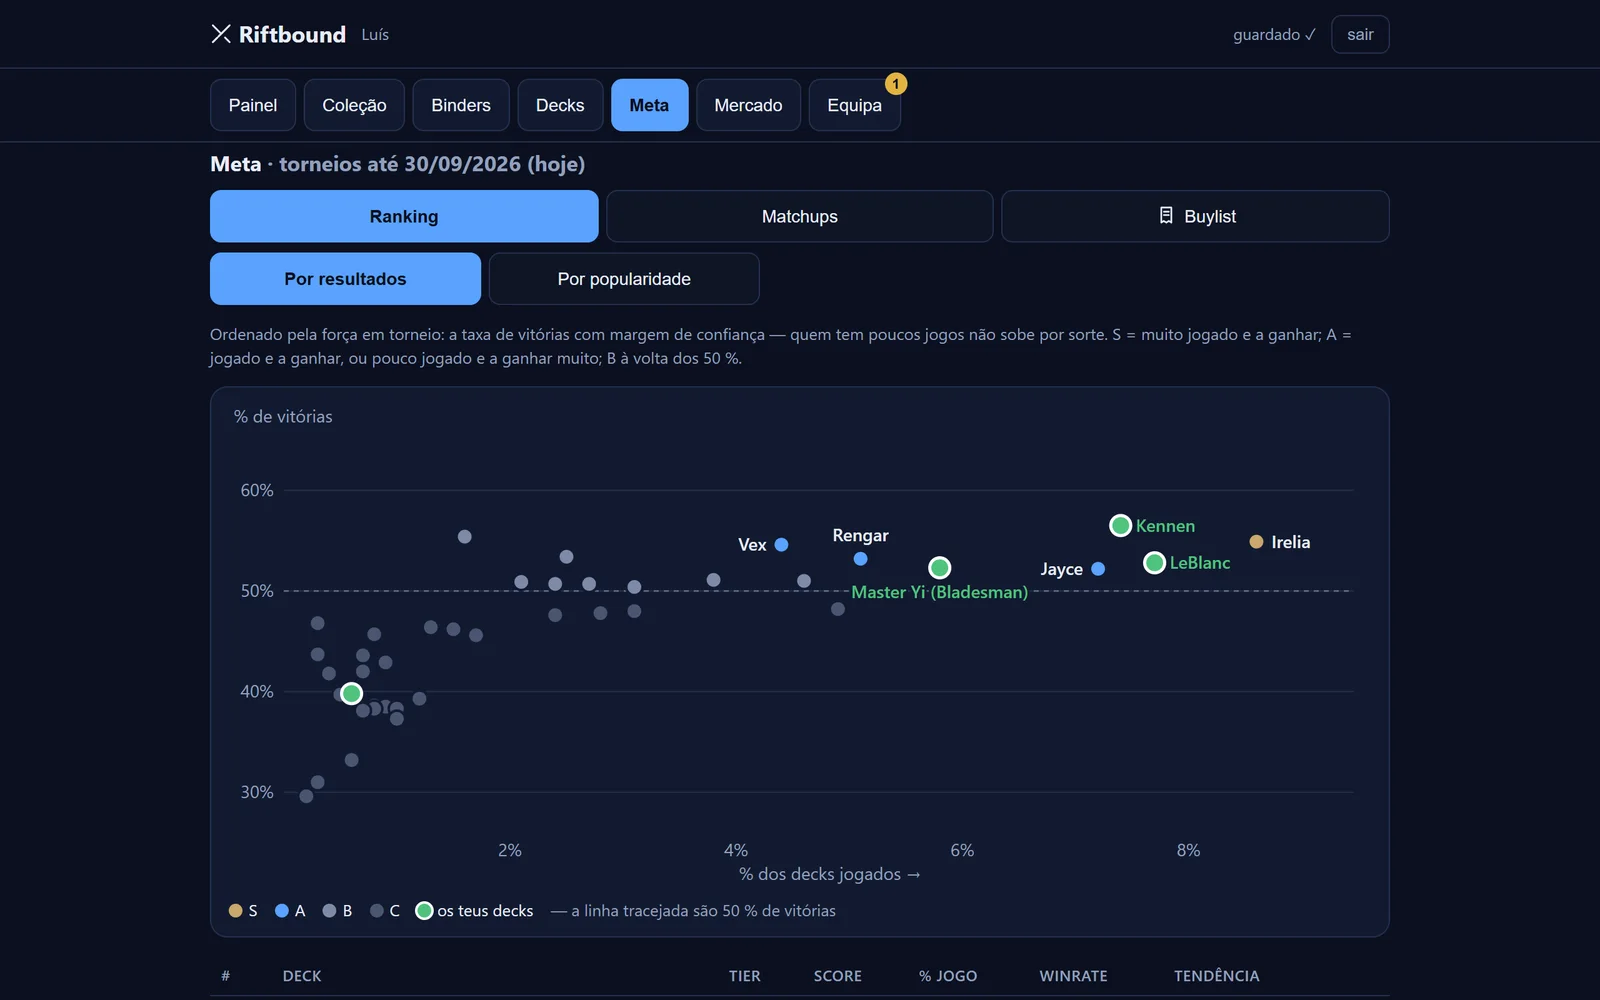The image size is (1600, 1000).
Task: Click the Jayce label in chart
Action: click(1062, 569)
